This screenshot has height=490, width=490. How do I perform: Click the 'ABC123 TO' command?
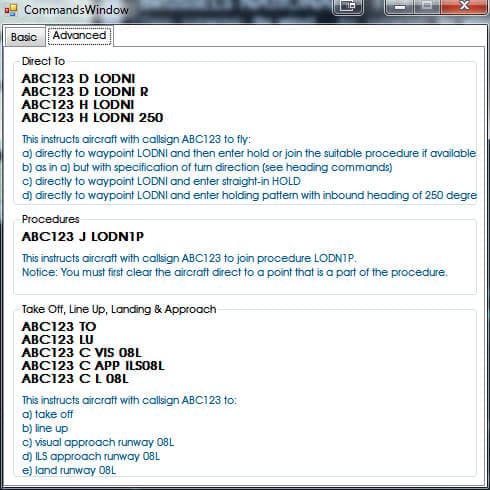[59, 327]
